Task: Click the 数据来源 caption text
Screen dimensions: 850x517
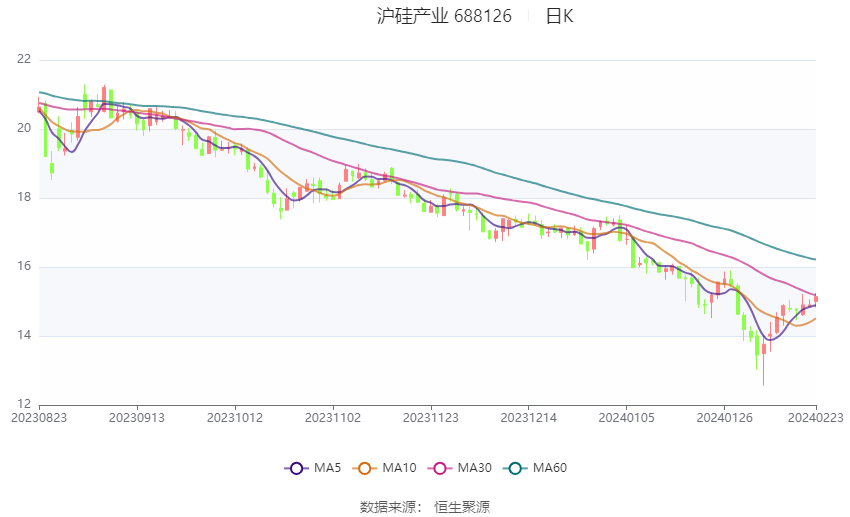Action: click(387, 507)
